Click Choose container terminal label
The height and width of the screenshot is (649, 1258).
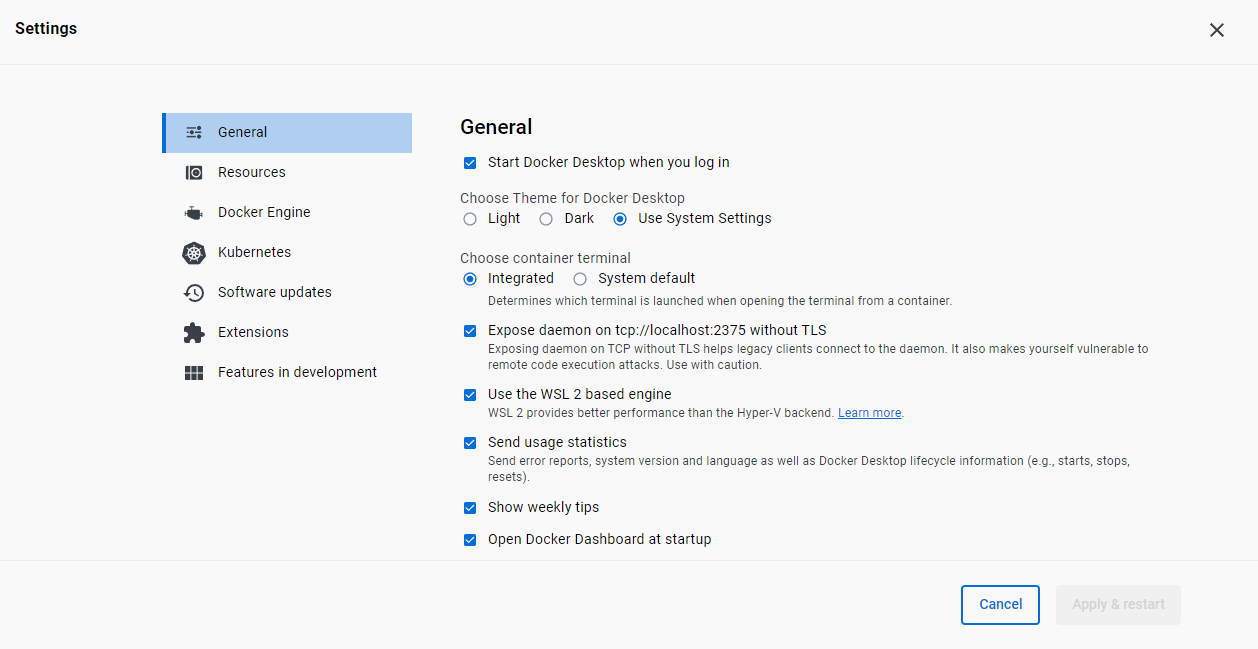tap(545, 258)
